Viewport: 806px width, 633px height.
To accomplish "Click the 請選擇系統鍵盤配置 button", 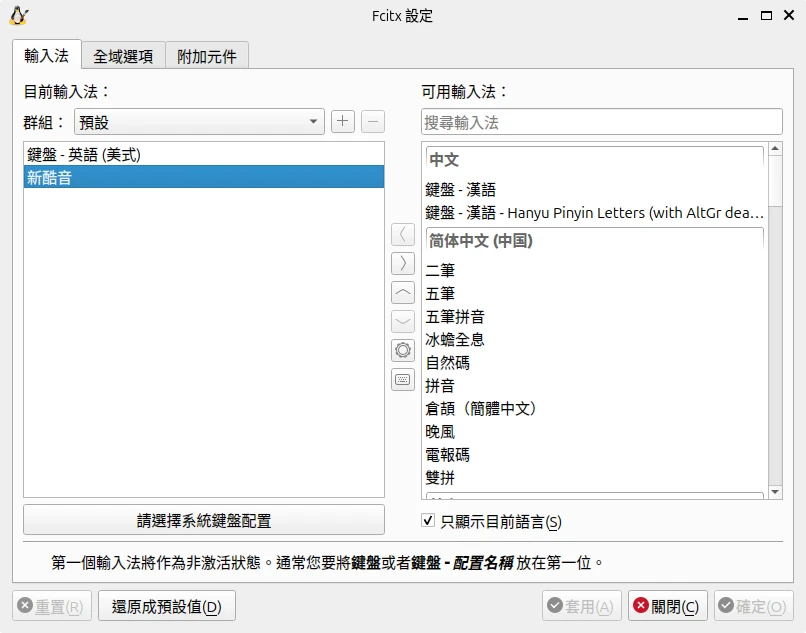I will (204, 520).
